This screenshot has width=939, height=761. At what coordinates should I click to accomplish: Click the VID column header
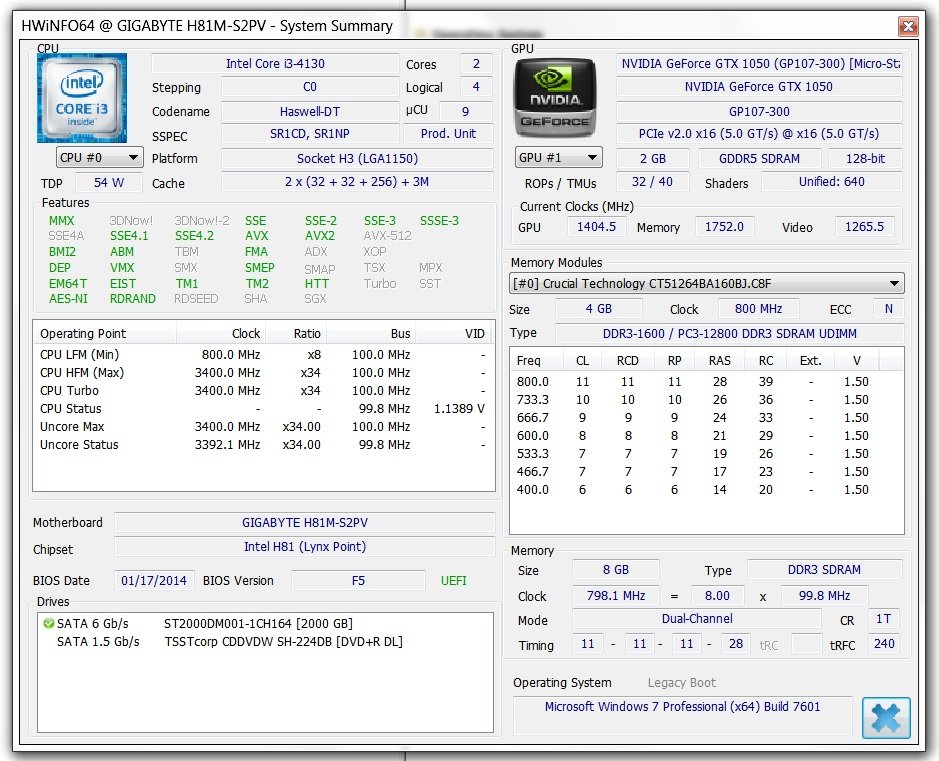tap(455, 333)
